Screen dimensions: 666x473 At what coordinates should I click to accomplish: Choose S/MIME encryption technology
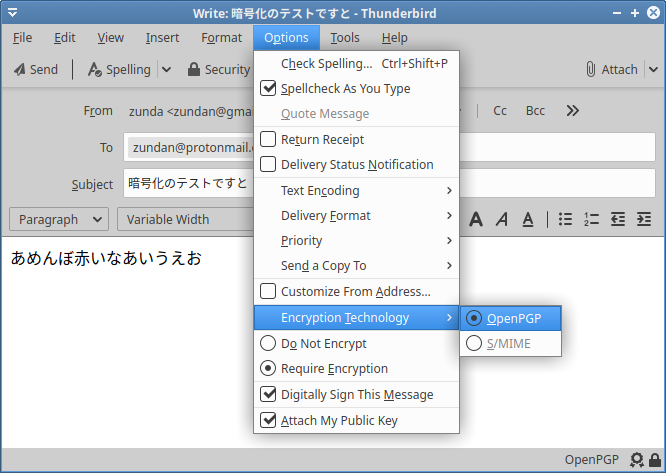511,343
